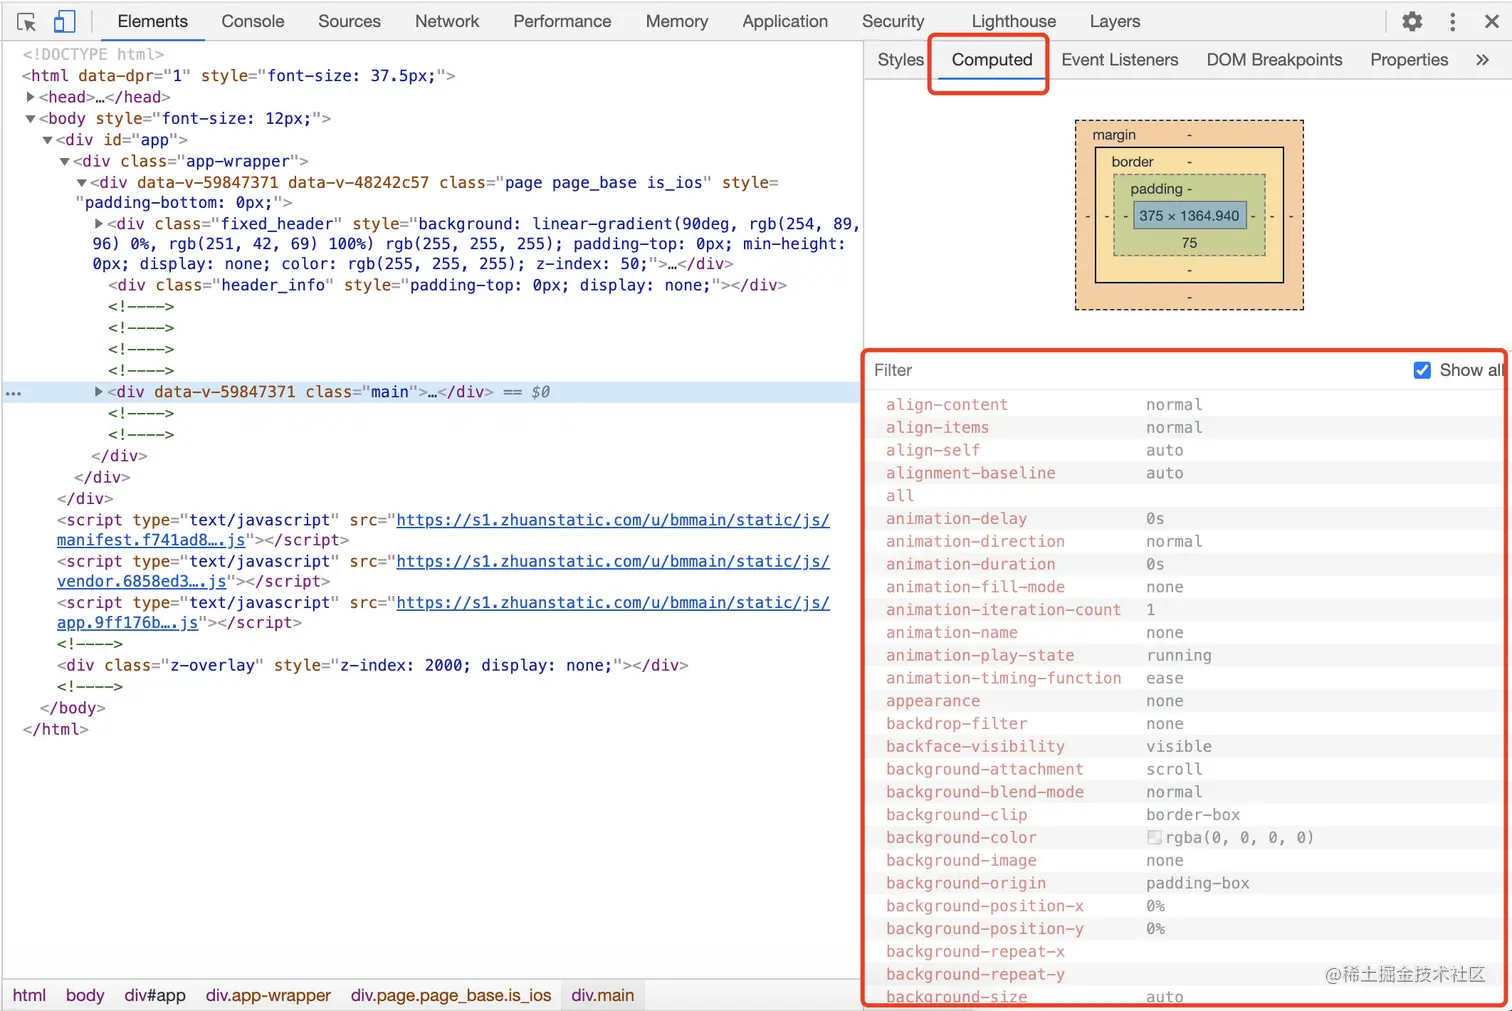Select the header_info div row

pos(448,285)
